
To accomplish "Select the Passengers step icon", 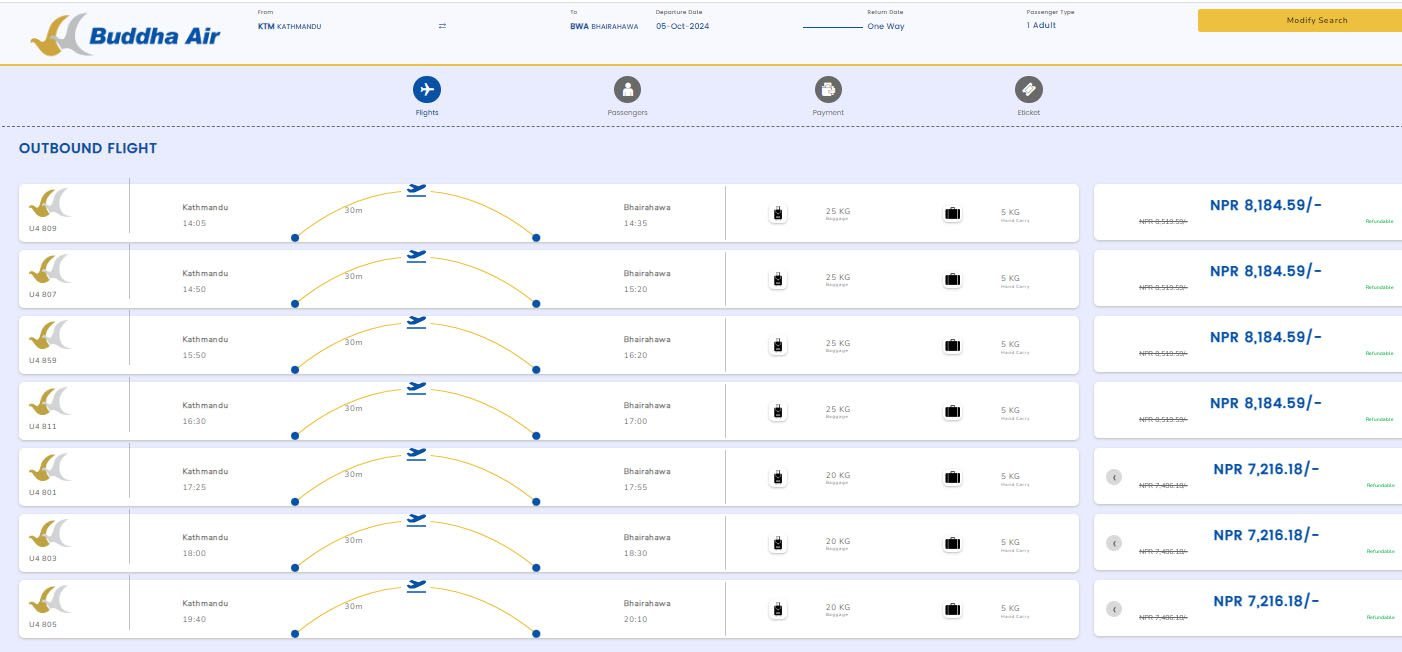I will [627, 90].
